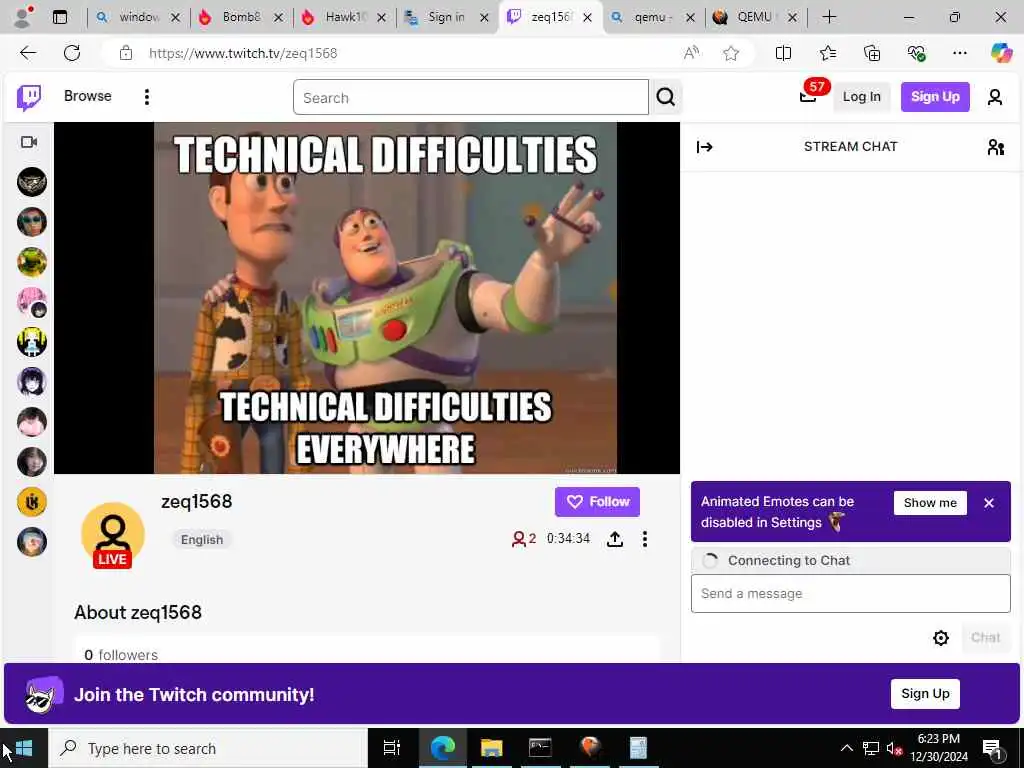Click the English language tag

pos(202,539)
